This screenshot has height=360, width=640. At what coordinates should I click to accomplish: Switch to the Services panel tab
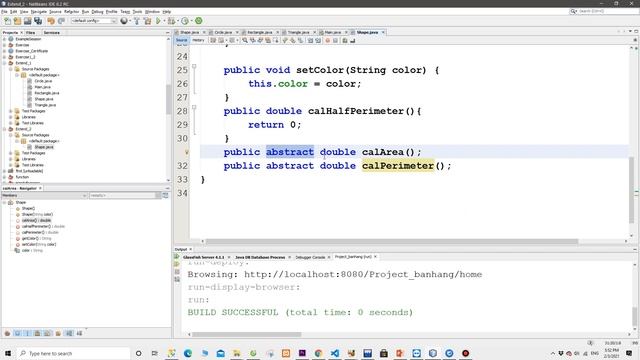[52, 33]
